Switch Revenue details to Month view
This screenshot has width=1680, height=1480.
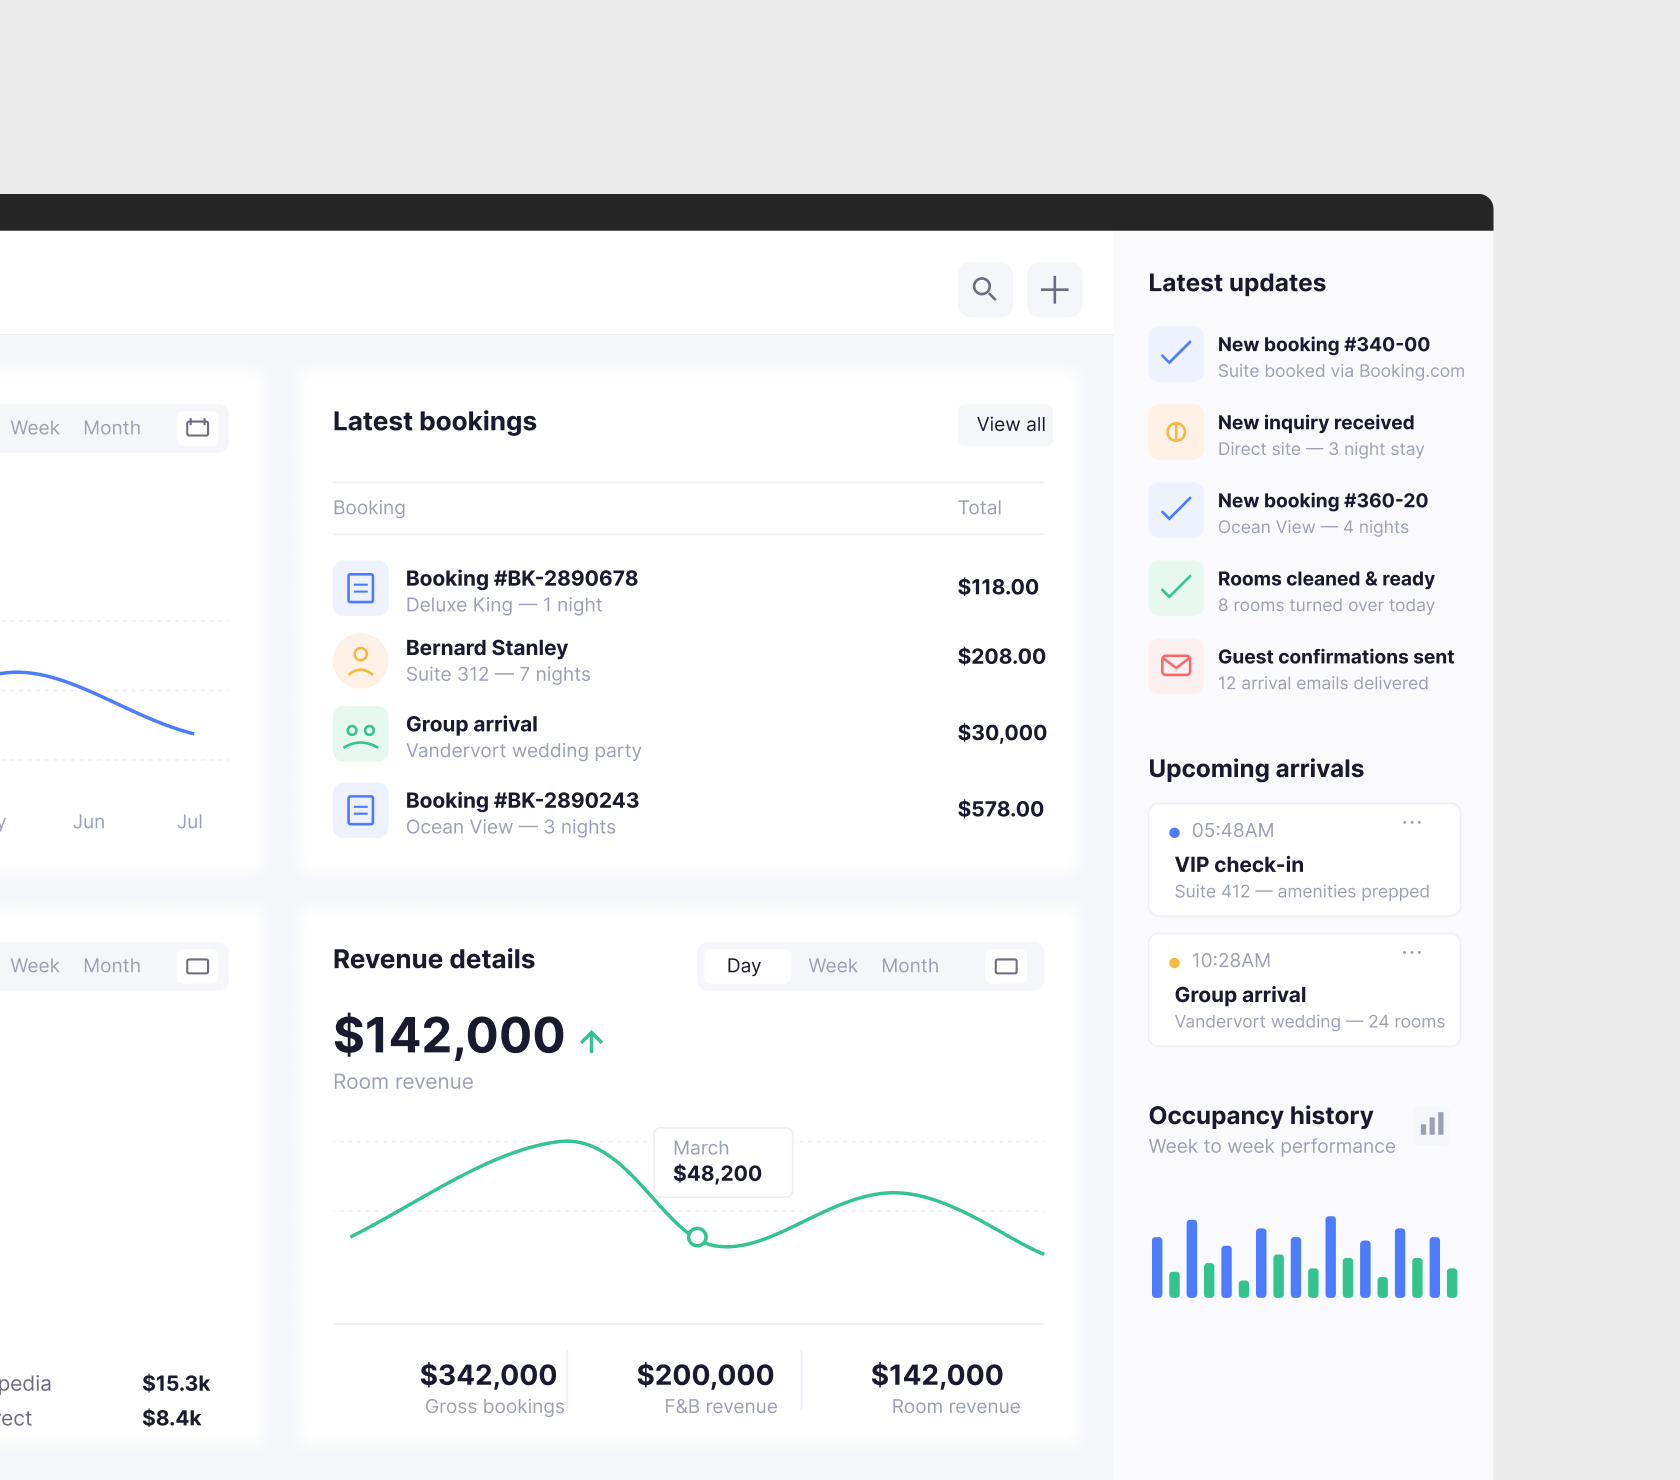point(910,966)
